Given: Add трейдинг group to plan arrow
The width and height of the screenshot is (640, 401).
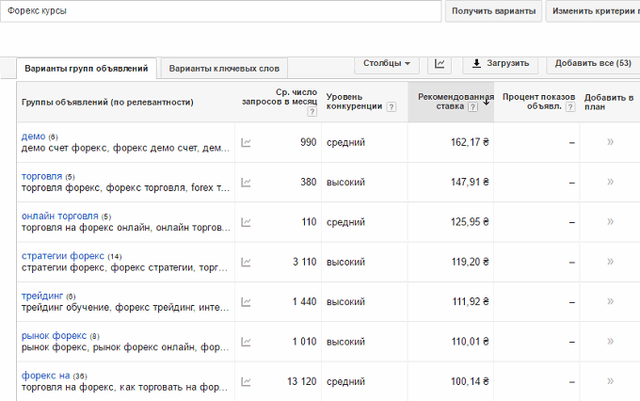Looking at the screenshot, I should click(x=610, y=301).
